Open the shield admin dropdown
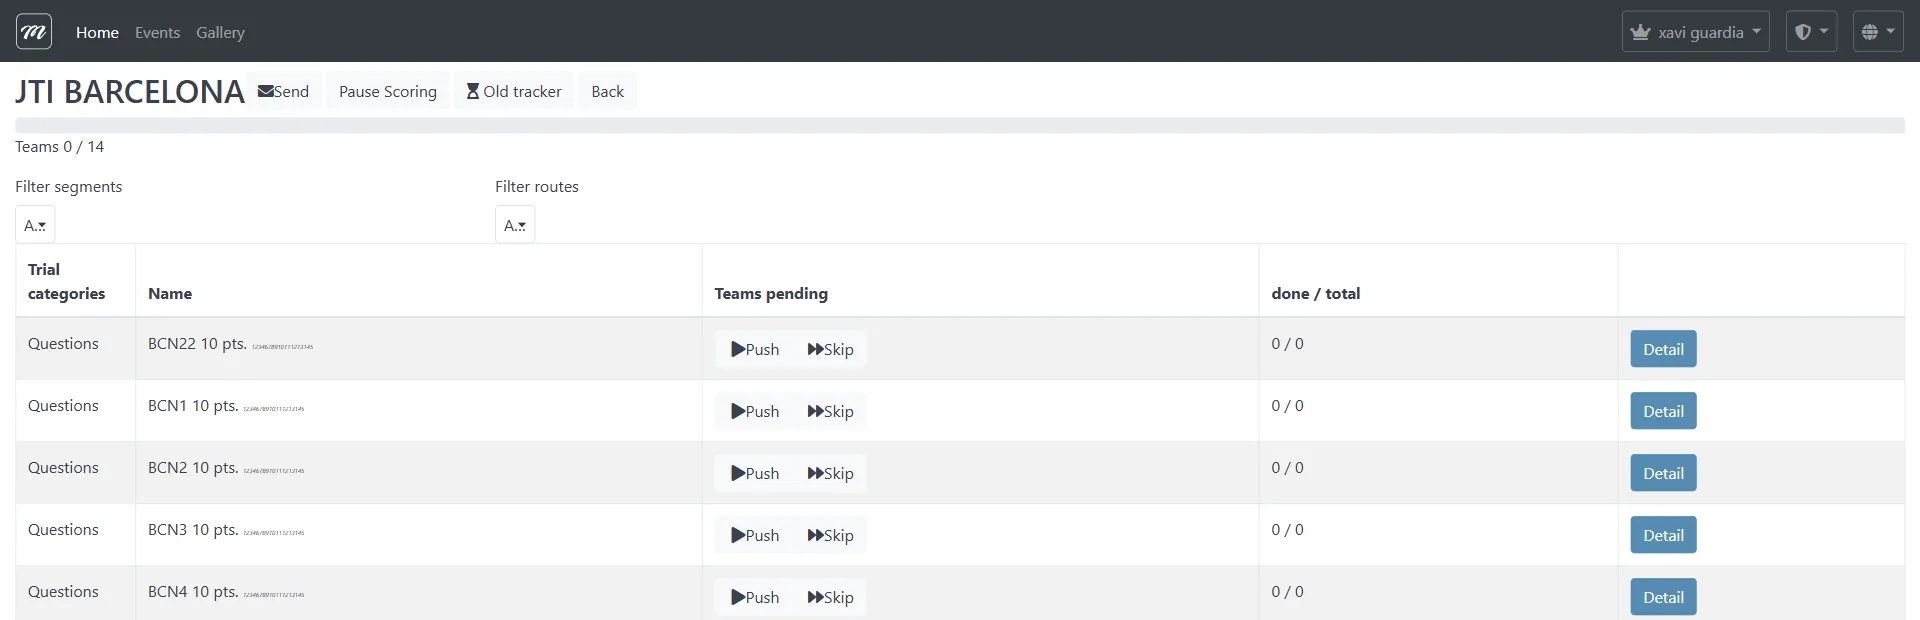Image resolution: width=1920 pixels, height=620 pixels. point(1811,32)
